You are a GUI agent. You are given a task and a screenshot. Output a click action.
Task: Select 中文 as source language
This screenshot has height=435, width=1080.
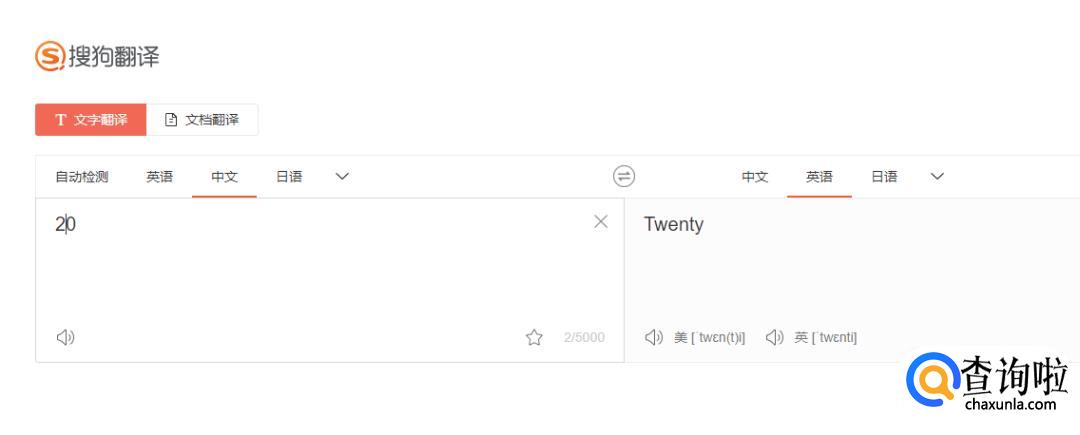click(x=224, y=177)
